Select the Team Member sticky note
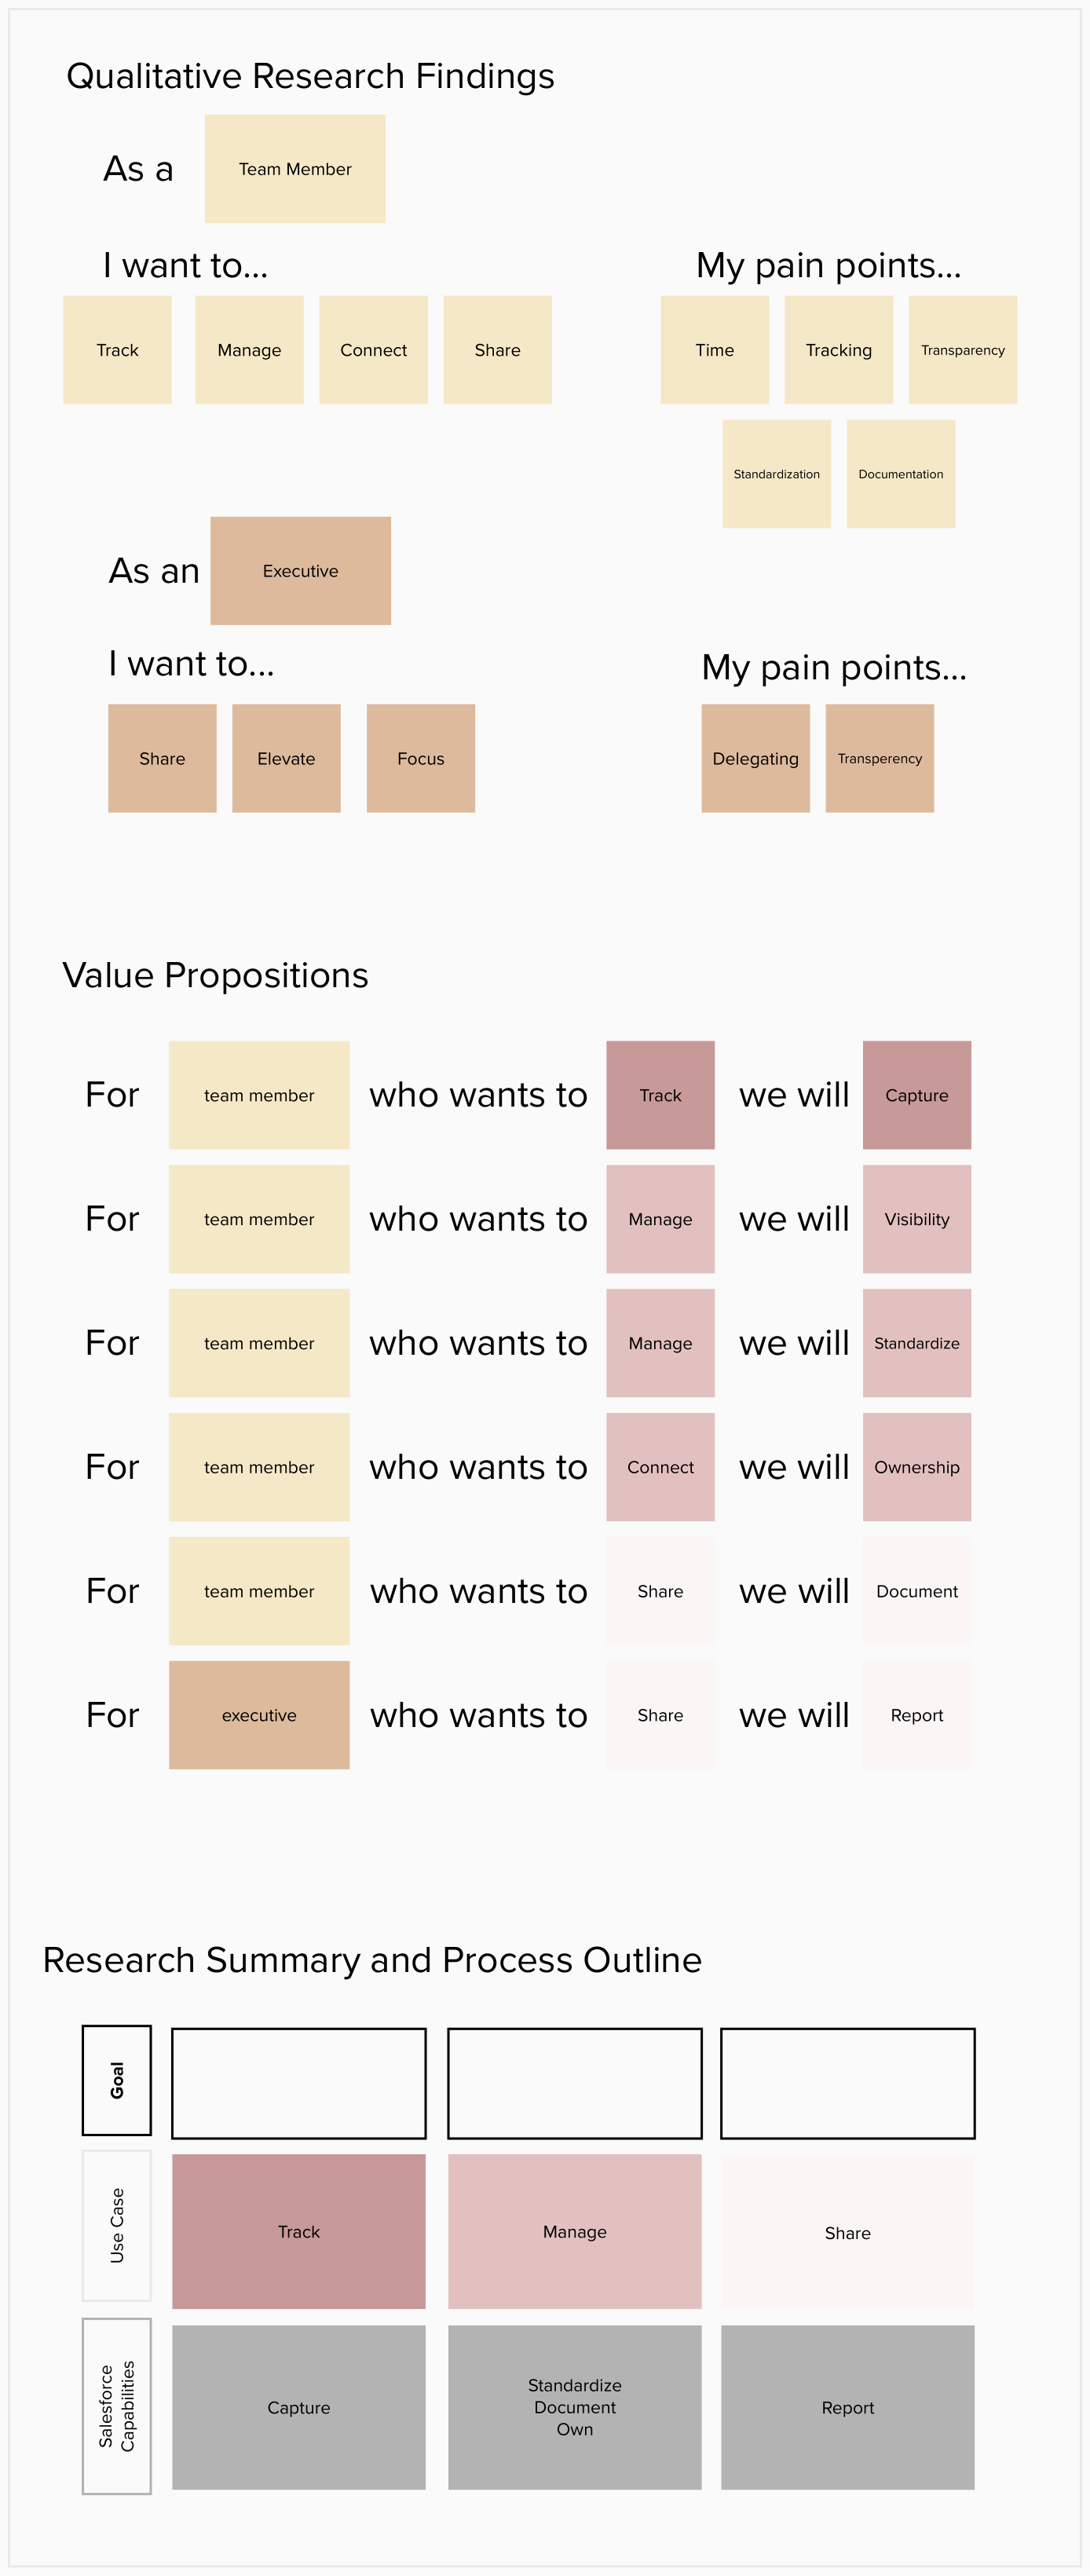Viewport: 1090px width, 2576px height. (295, 169)
